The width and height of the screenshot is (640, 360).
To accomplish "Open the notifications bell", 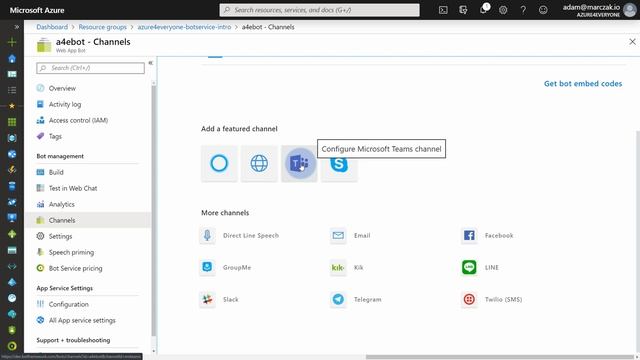I will click(484, 9).
